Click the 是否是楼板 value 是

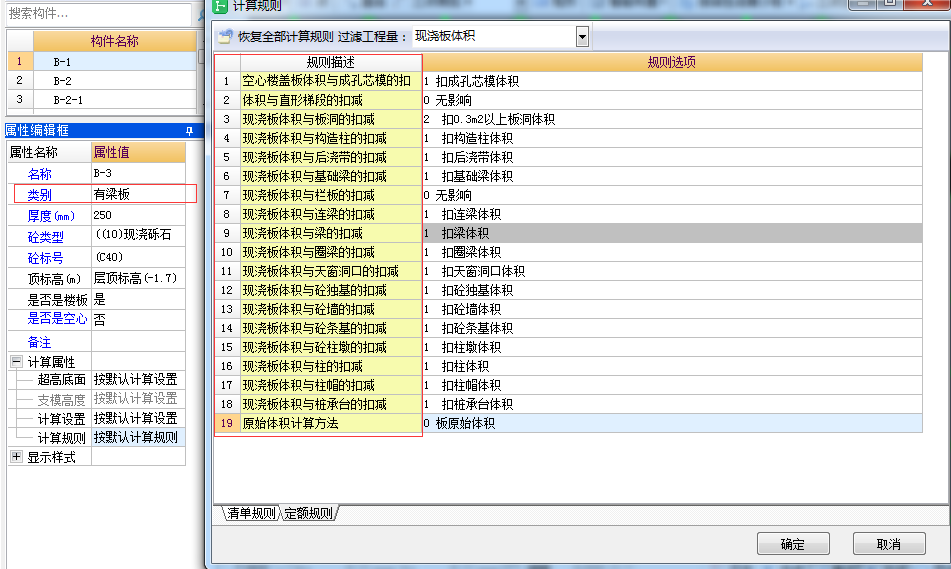pos(138,299)
